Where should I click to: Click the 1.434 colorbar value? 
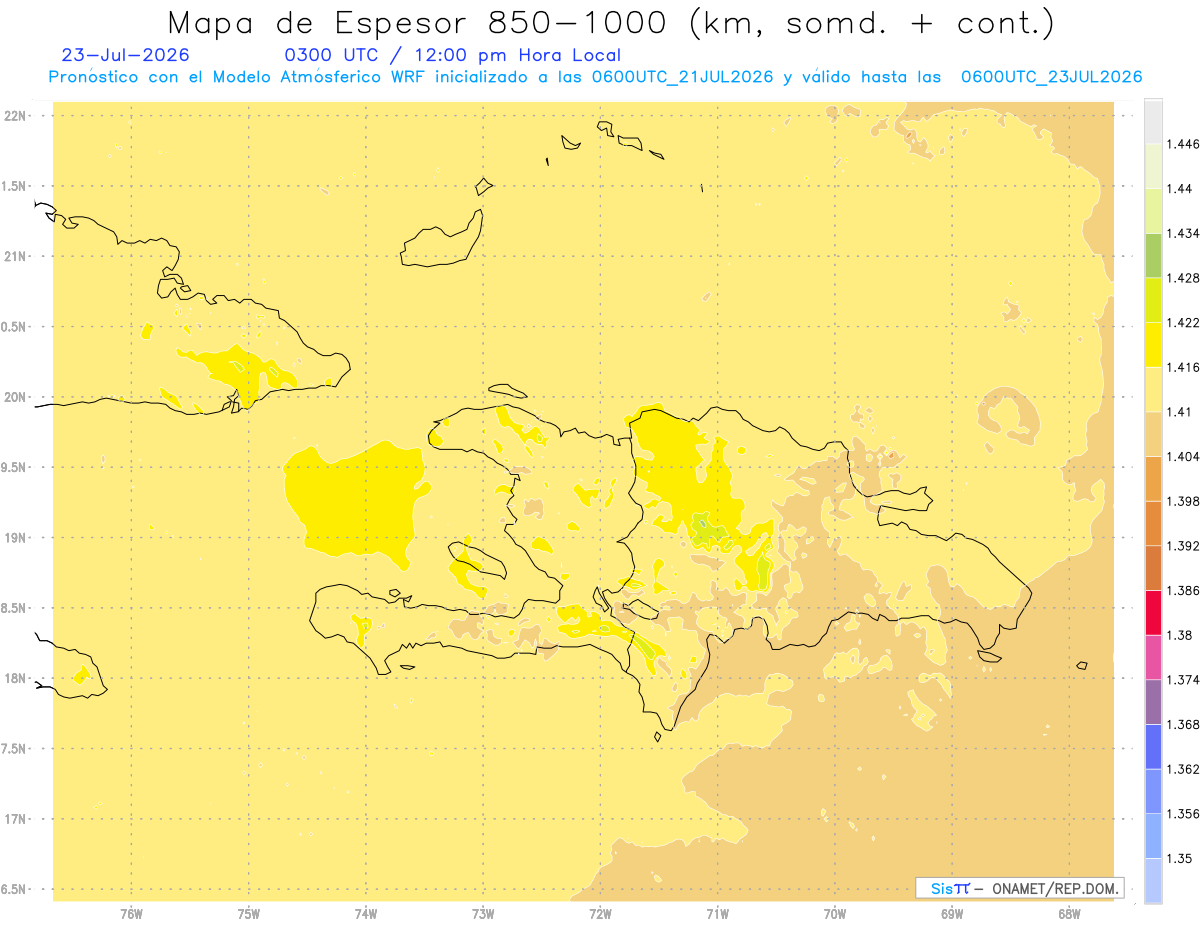tap(1182, 233)
